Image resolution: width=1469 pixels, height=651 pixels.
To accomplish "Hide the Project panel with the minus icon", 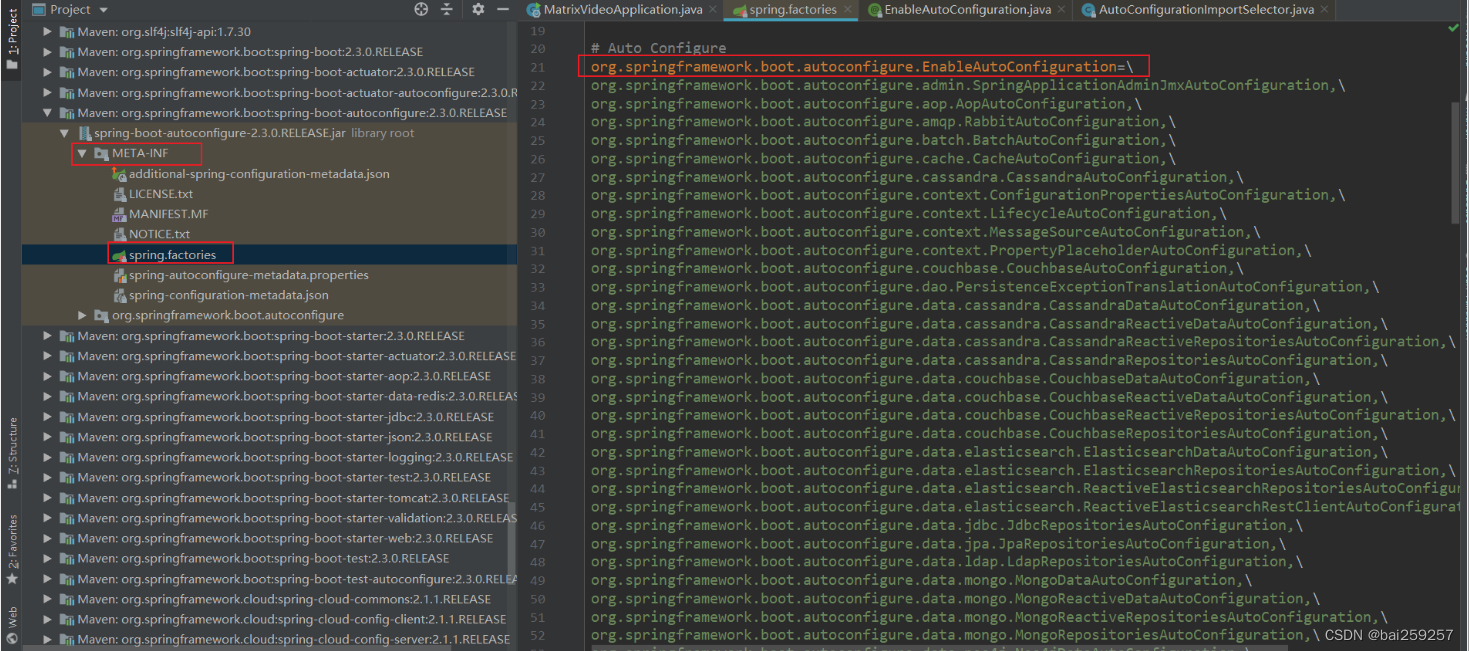I will point(503,9).
